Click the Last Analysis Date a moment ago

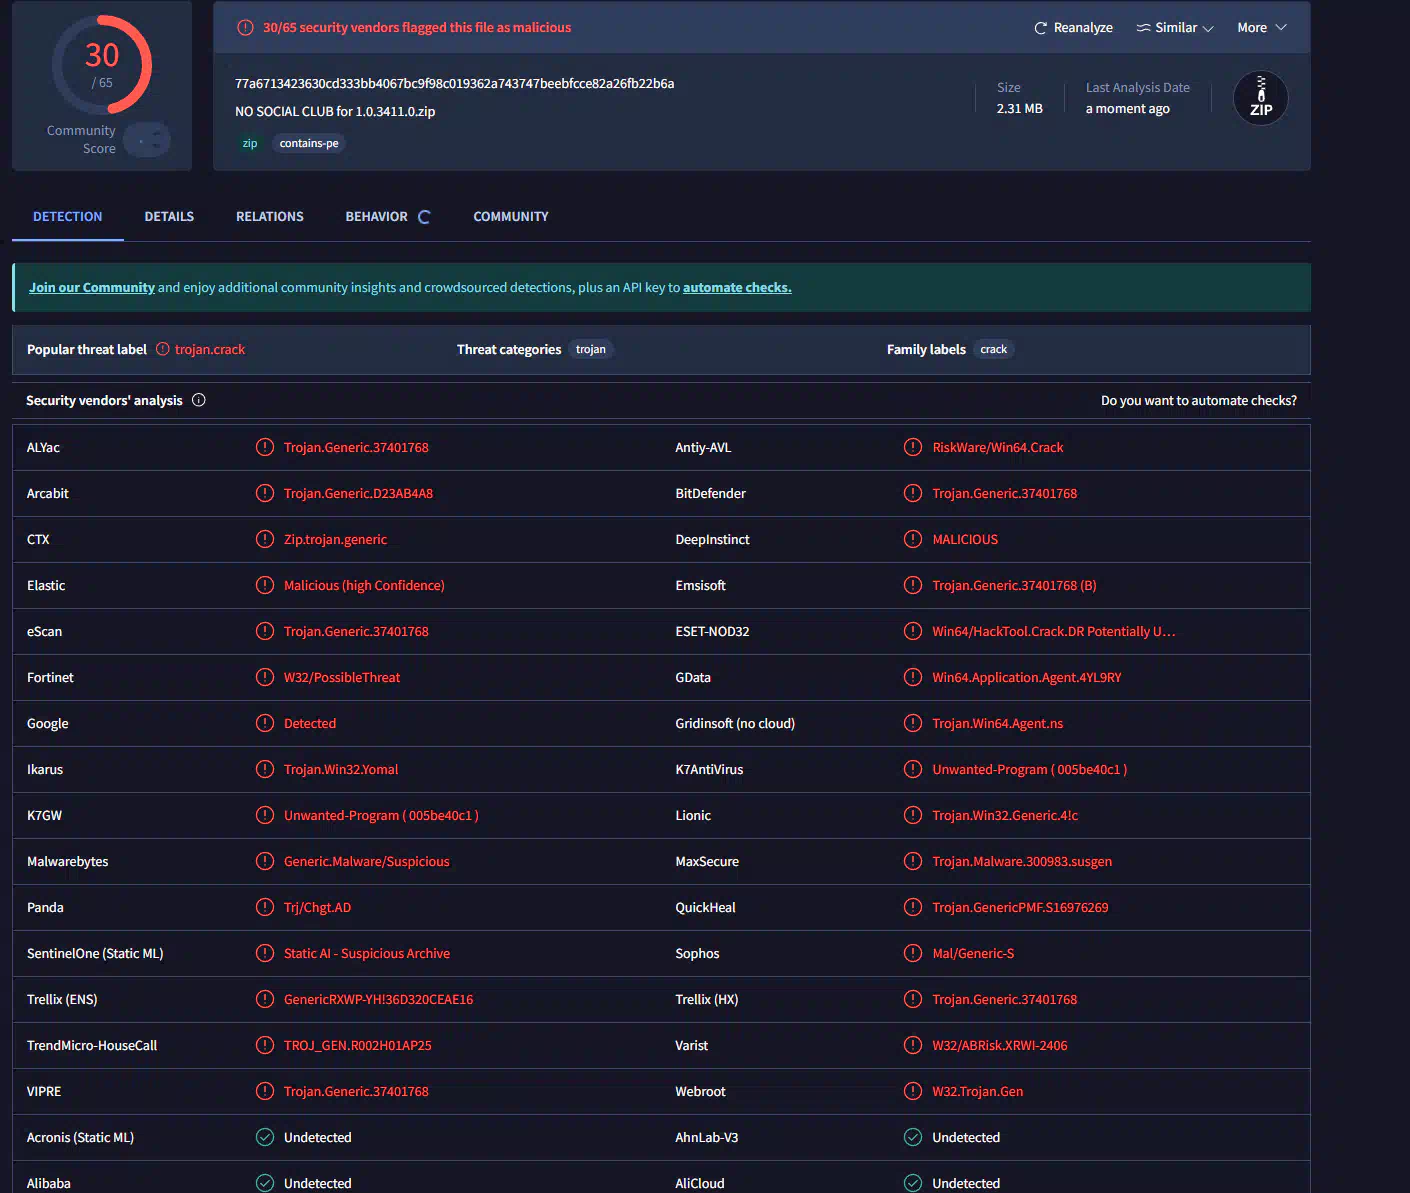tap(1128, 109)
